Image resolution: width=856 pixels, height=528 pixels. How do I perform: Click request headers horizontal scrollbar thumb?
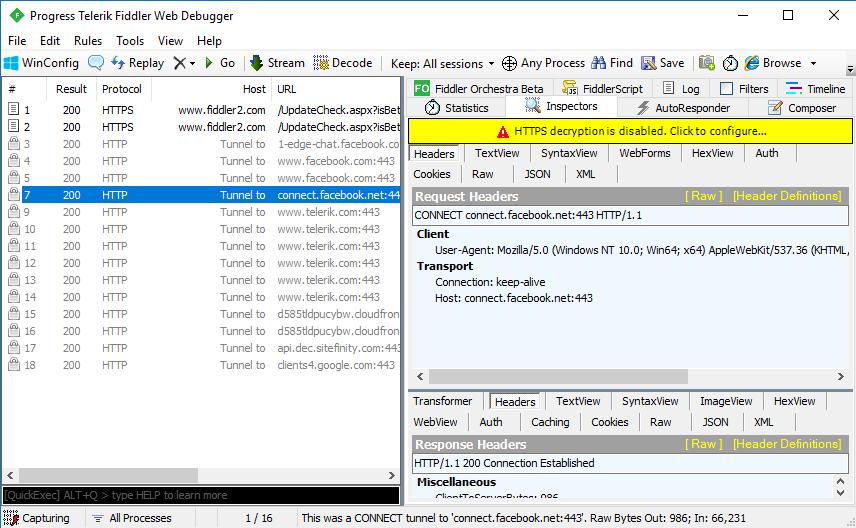558,376
